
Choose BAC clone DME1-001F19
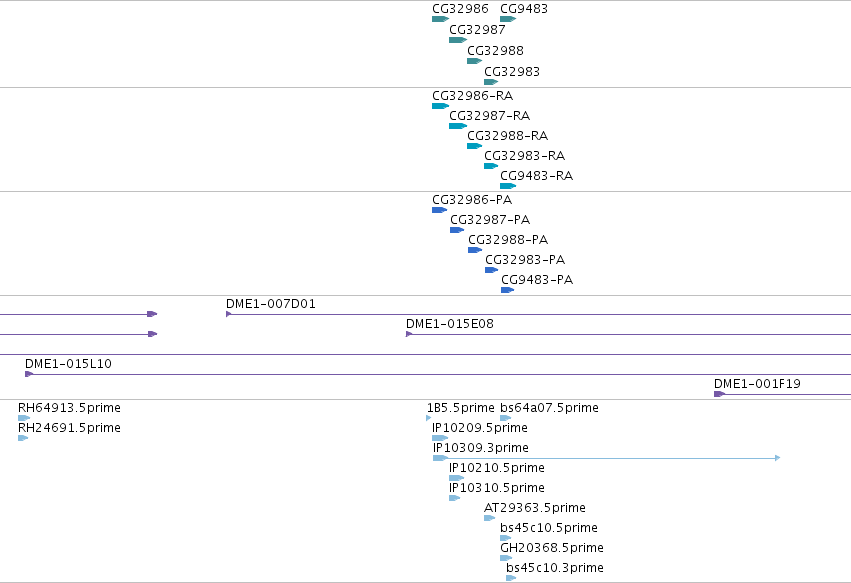(757, 384)
